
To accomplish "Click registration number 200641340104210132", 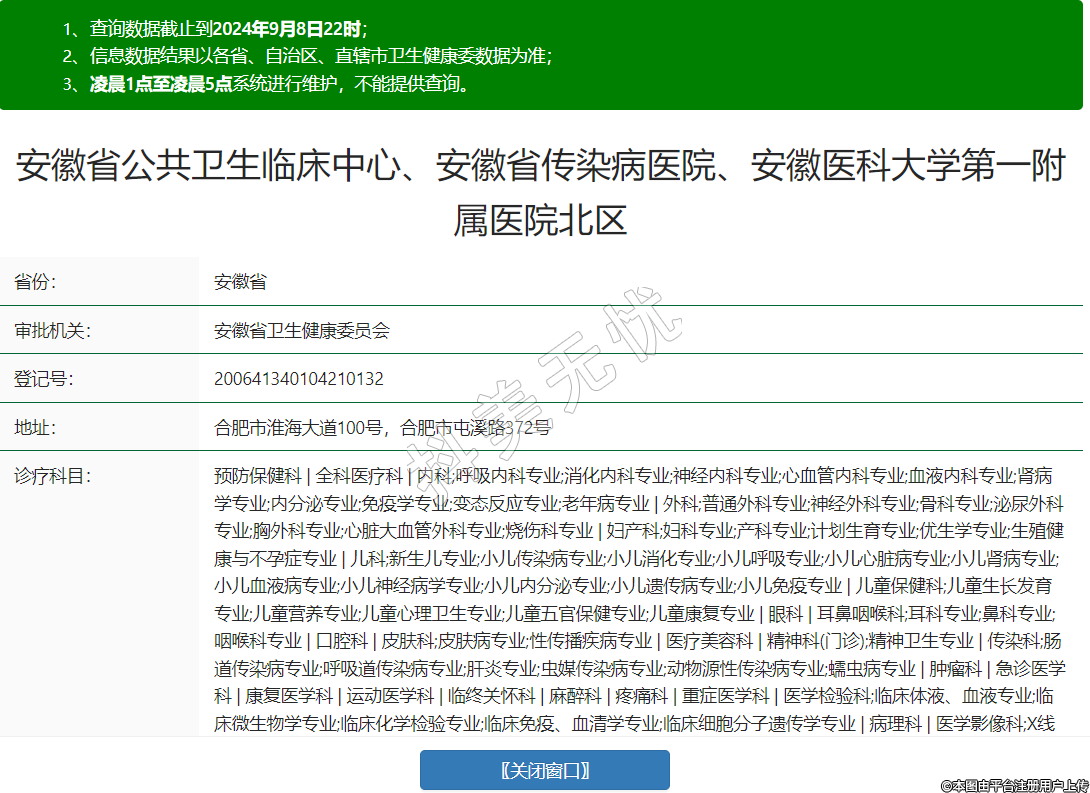I will coord(298,379).
